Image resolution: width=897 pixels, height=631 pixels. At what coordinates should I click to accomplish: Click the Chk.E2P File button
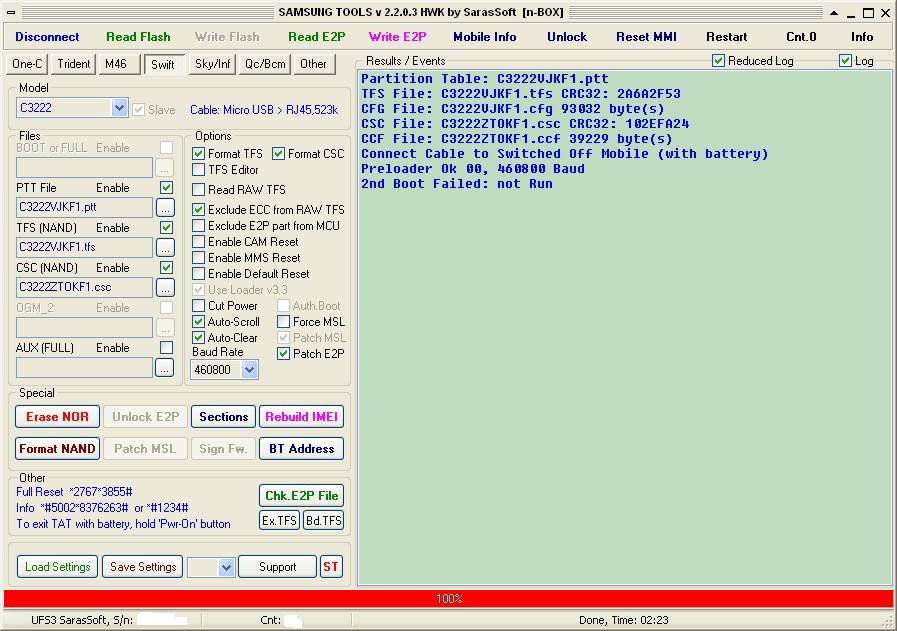tap(301, 496)
